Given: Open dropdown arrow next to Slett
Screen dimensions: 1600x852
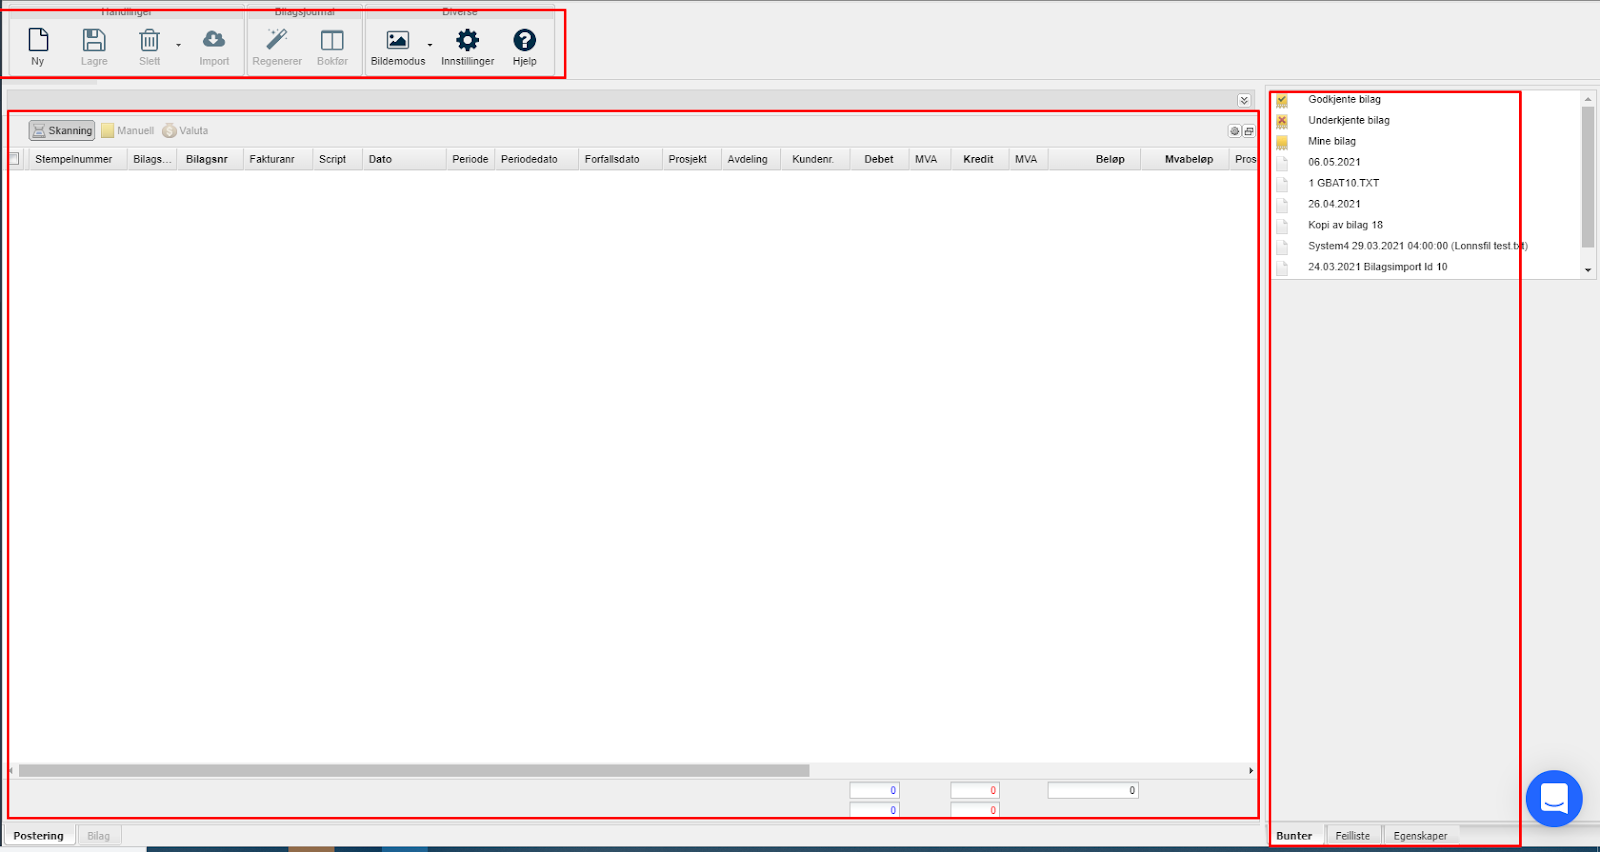Looking at the screenshot, I should (x=179, y=45).
